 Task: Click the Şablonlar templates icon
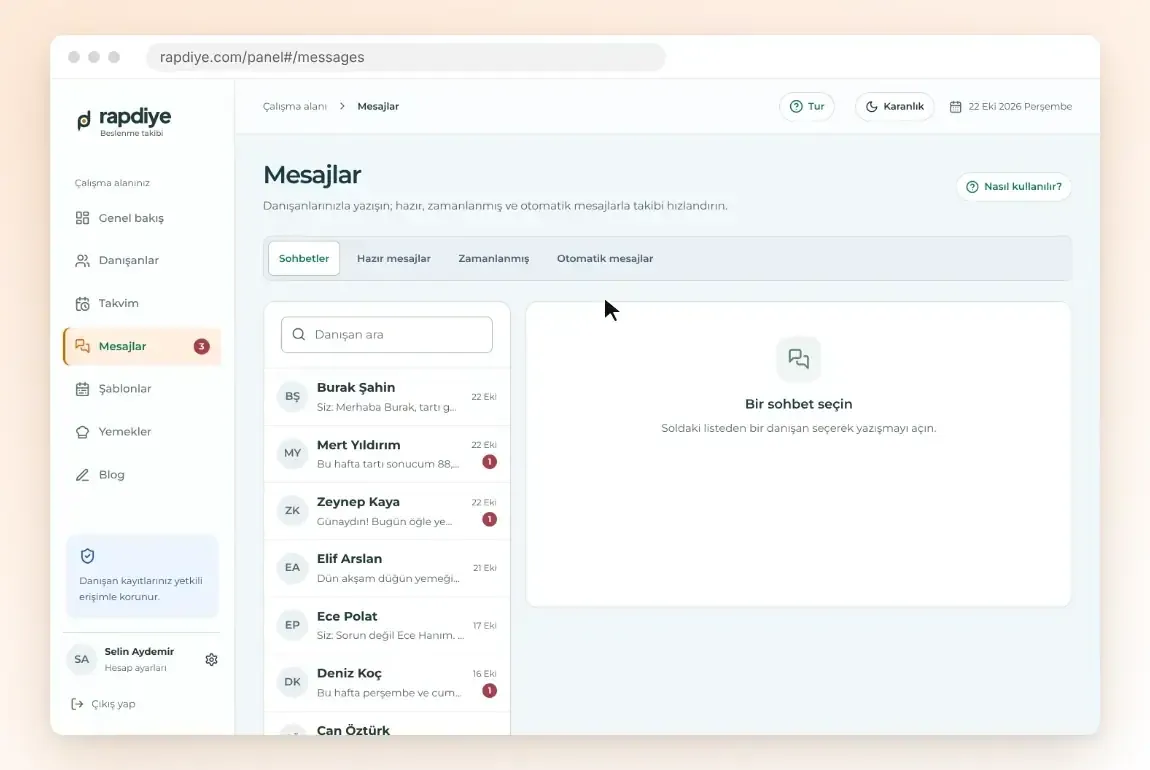[x=82, y=389]
